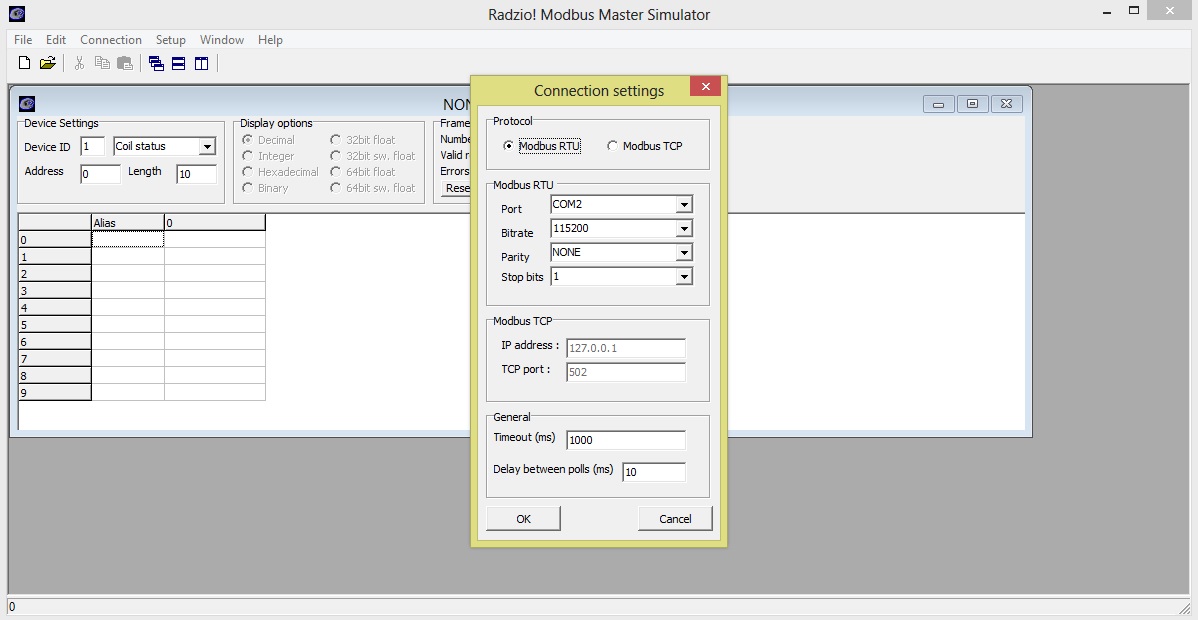Tile windows horizontally via toolbar icon
The height and width of the screenshot is (620, 1198).
[x=179, y=63]
